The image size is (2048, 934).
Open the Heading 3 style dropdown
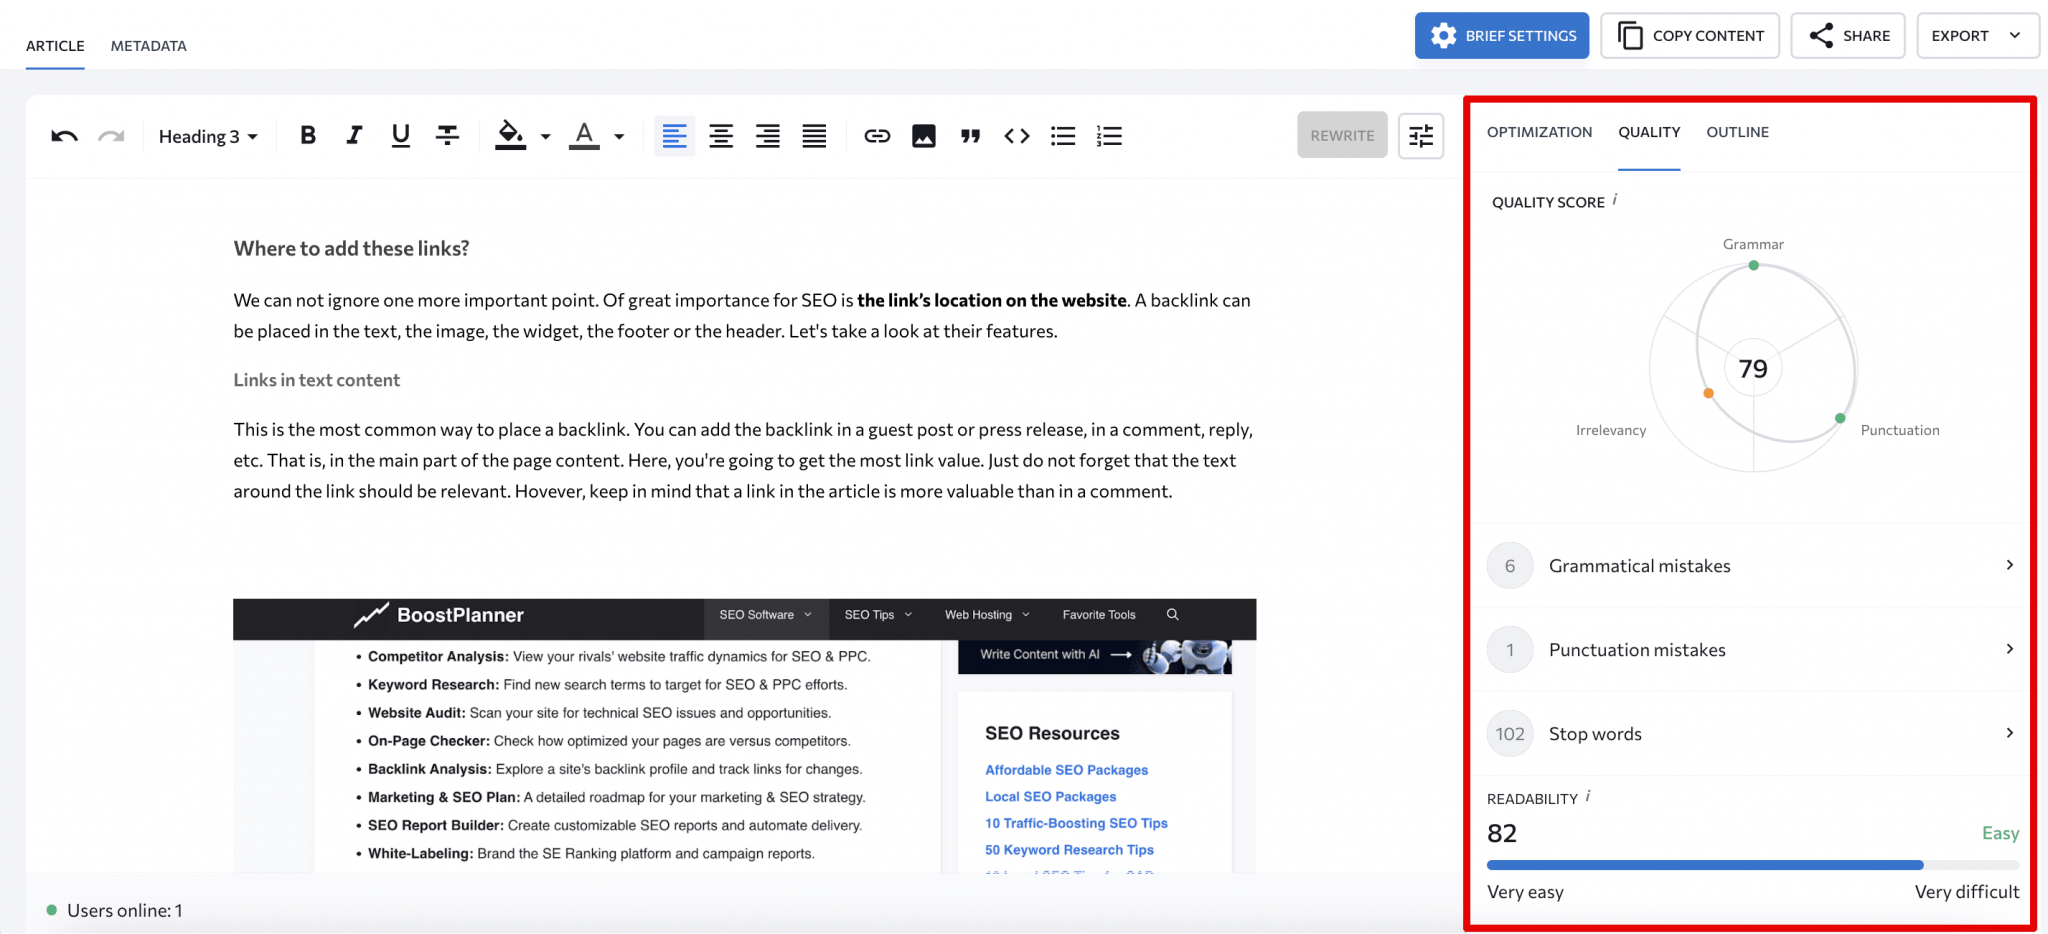click(207, 135)
